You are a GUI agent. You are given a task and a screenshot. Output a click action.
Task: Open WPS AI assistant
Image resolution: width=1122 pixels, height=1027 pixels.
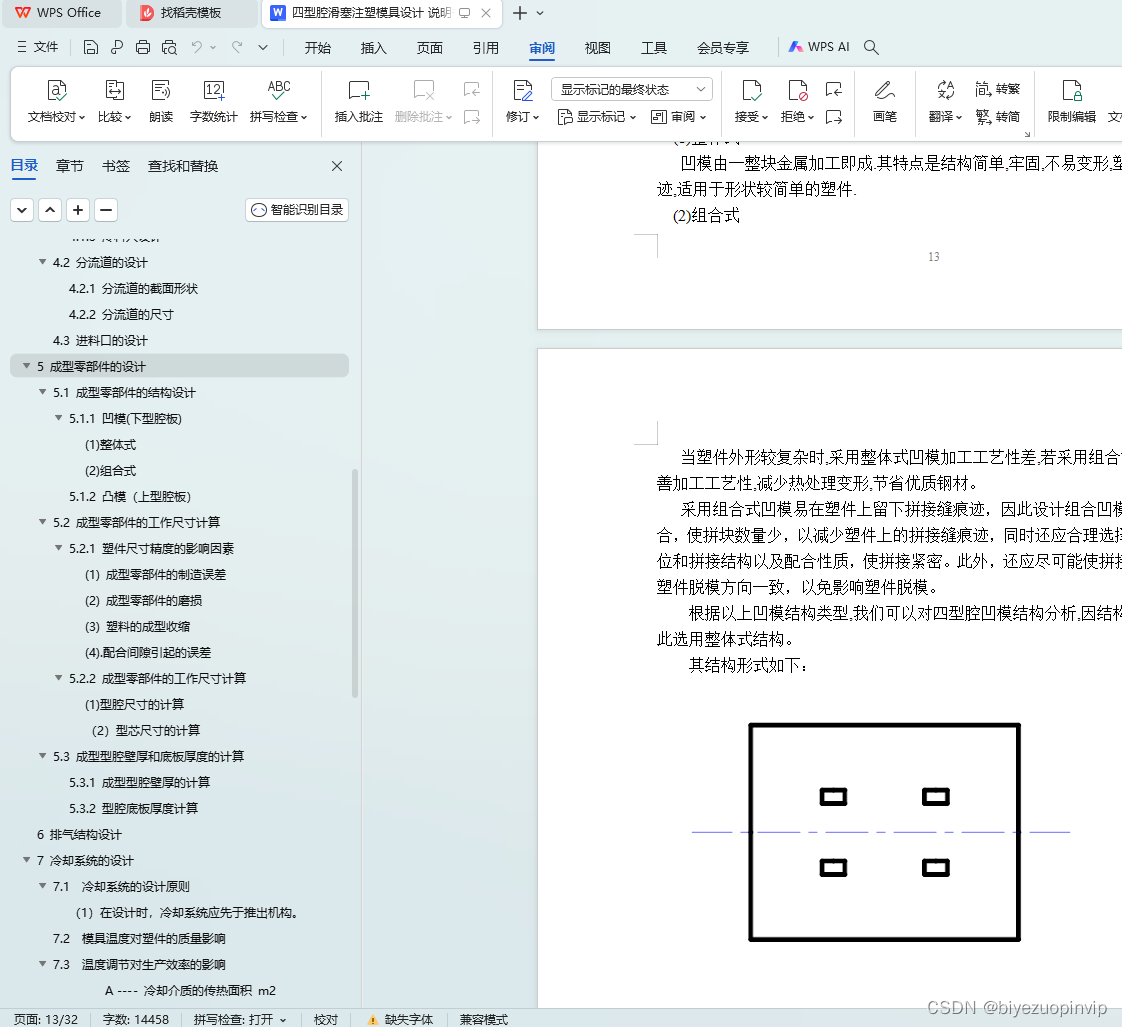coord(819,47)
